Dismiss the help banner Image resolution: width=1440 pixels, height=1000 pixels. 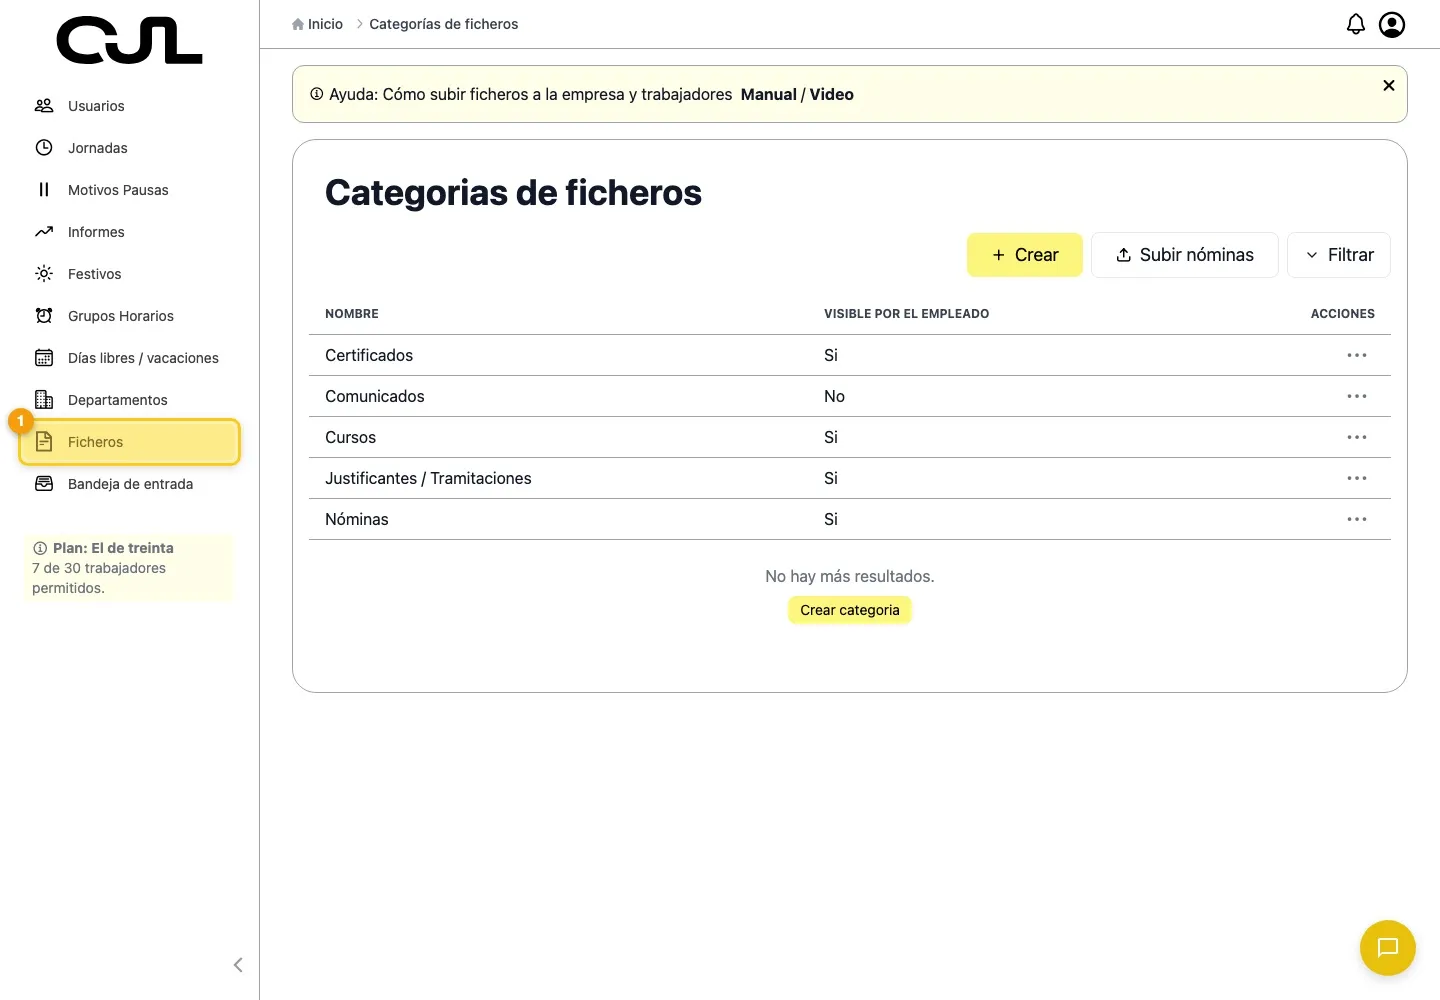coord(1388,85)
